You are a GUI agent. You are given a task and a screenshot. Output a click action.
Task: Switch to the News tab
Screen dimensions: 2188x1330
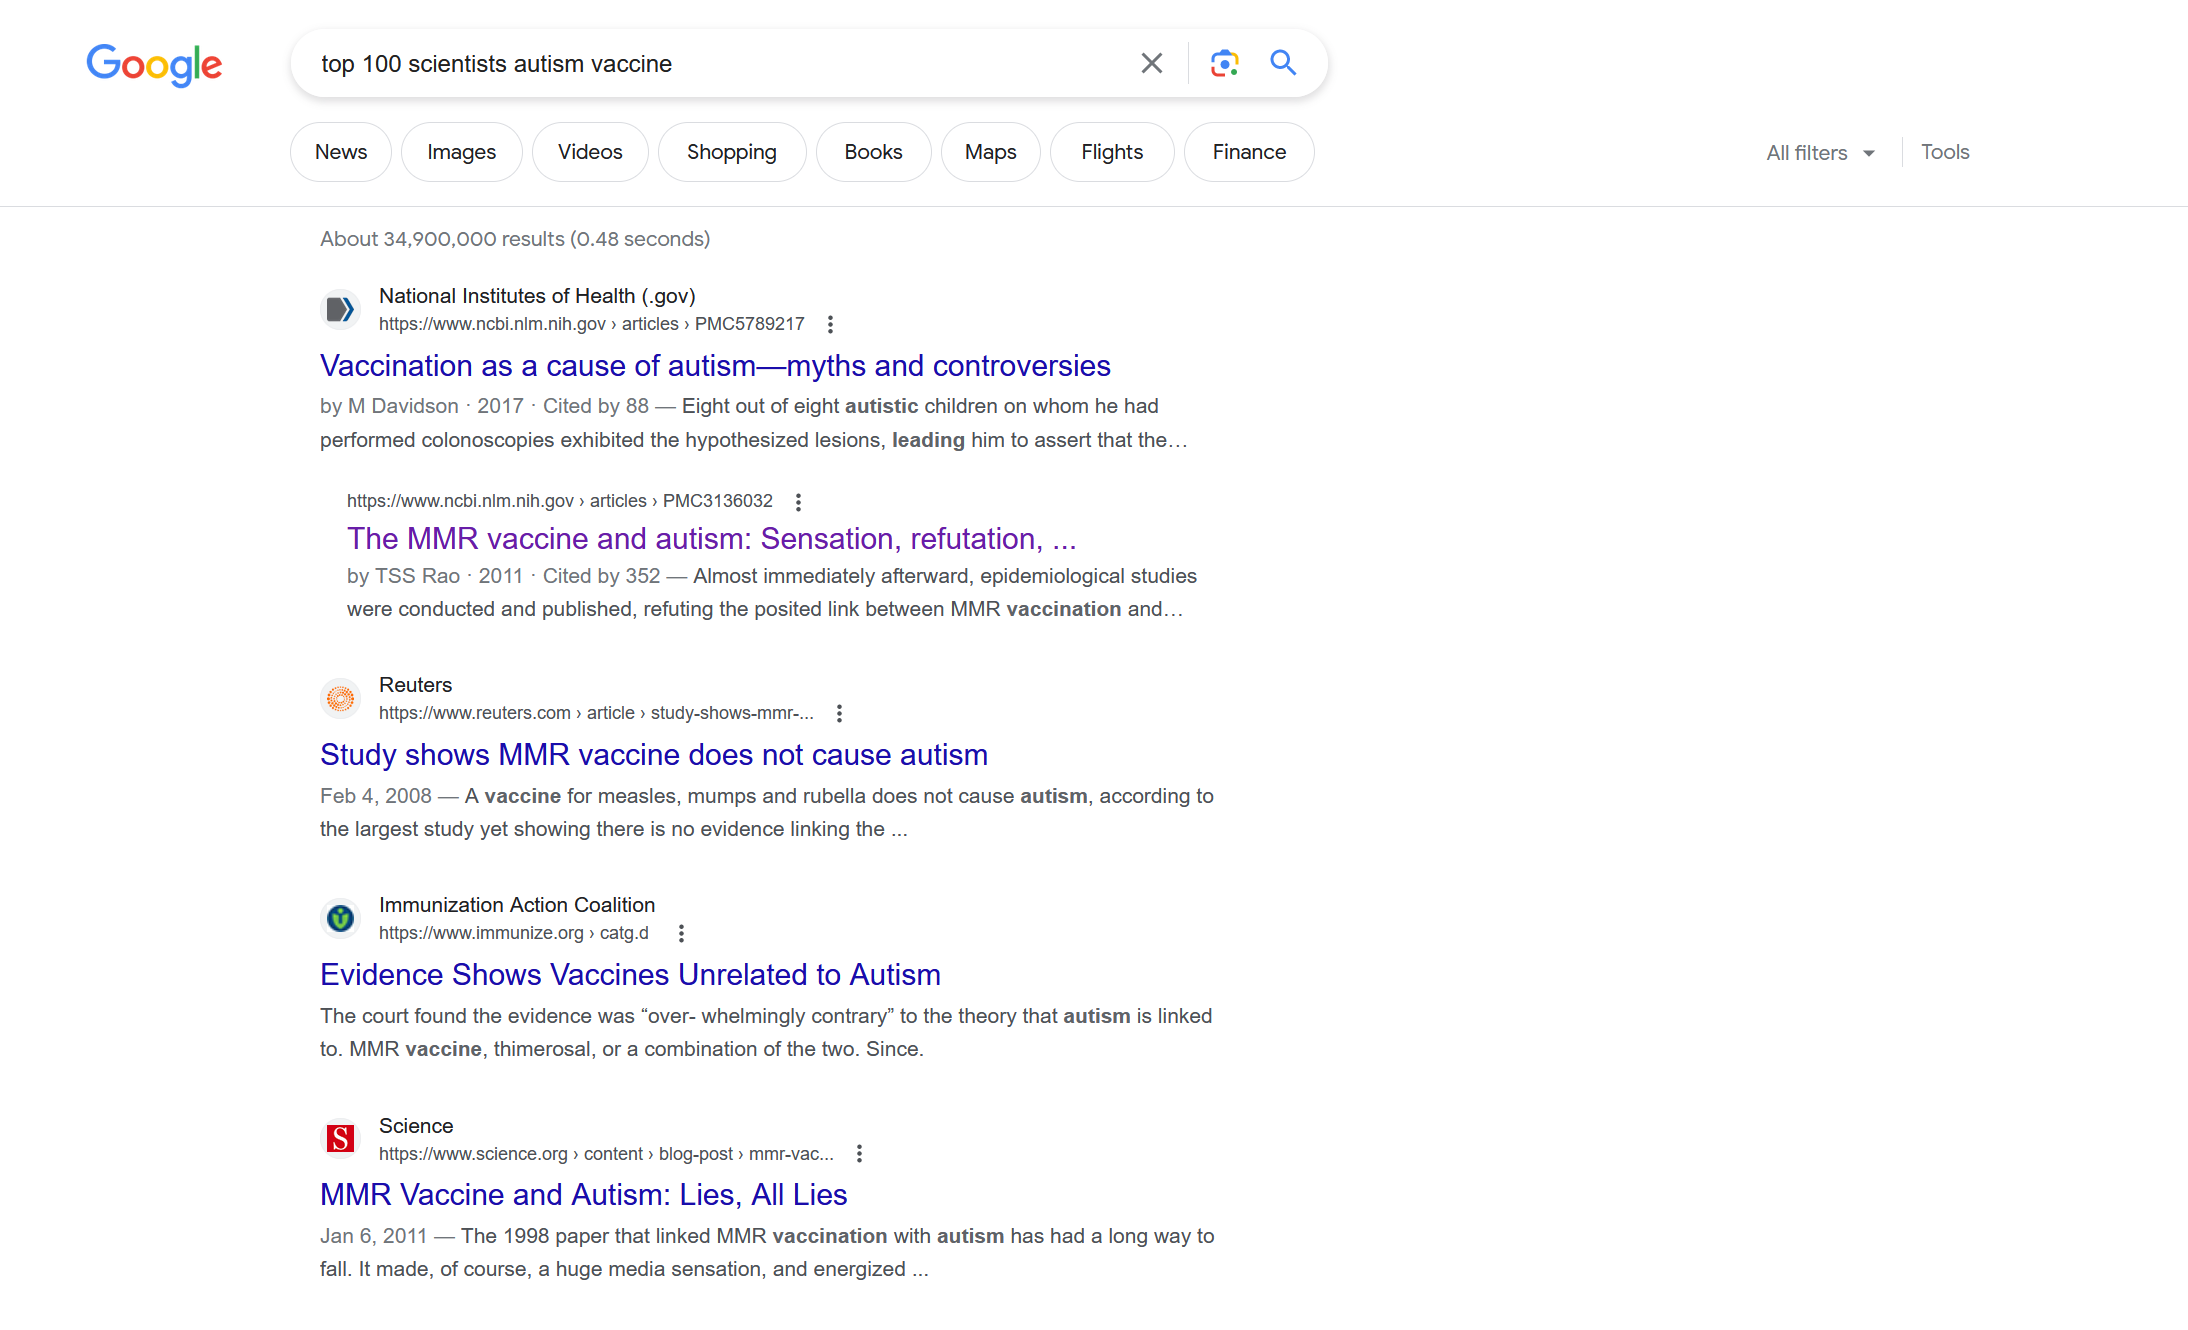point(340,152)
